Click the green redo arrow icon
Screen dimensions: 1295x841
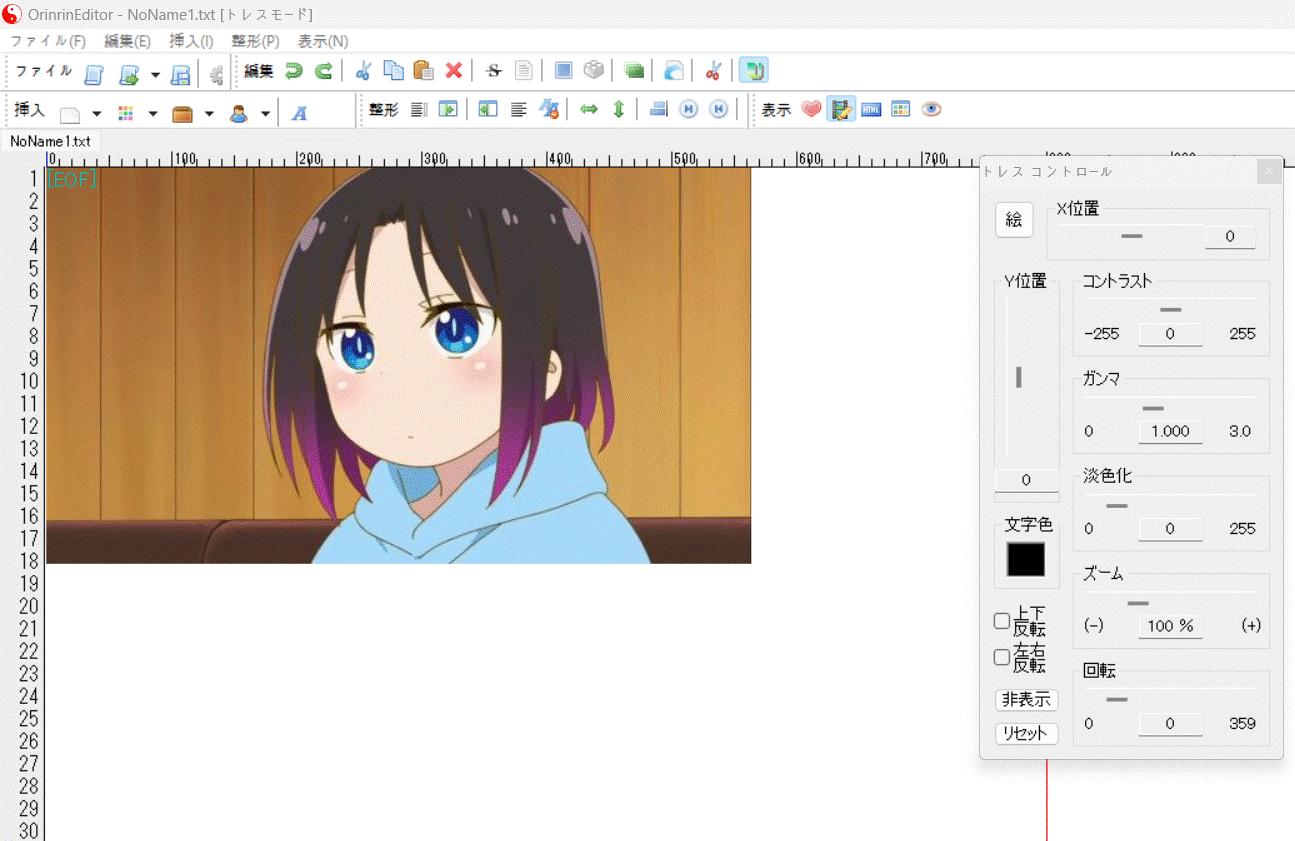tap(324, 71)
